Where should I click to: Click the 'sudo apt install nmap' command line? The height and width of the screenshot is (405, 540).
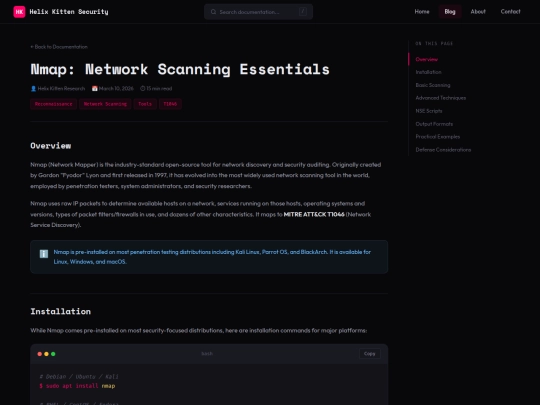(77, 386)
